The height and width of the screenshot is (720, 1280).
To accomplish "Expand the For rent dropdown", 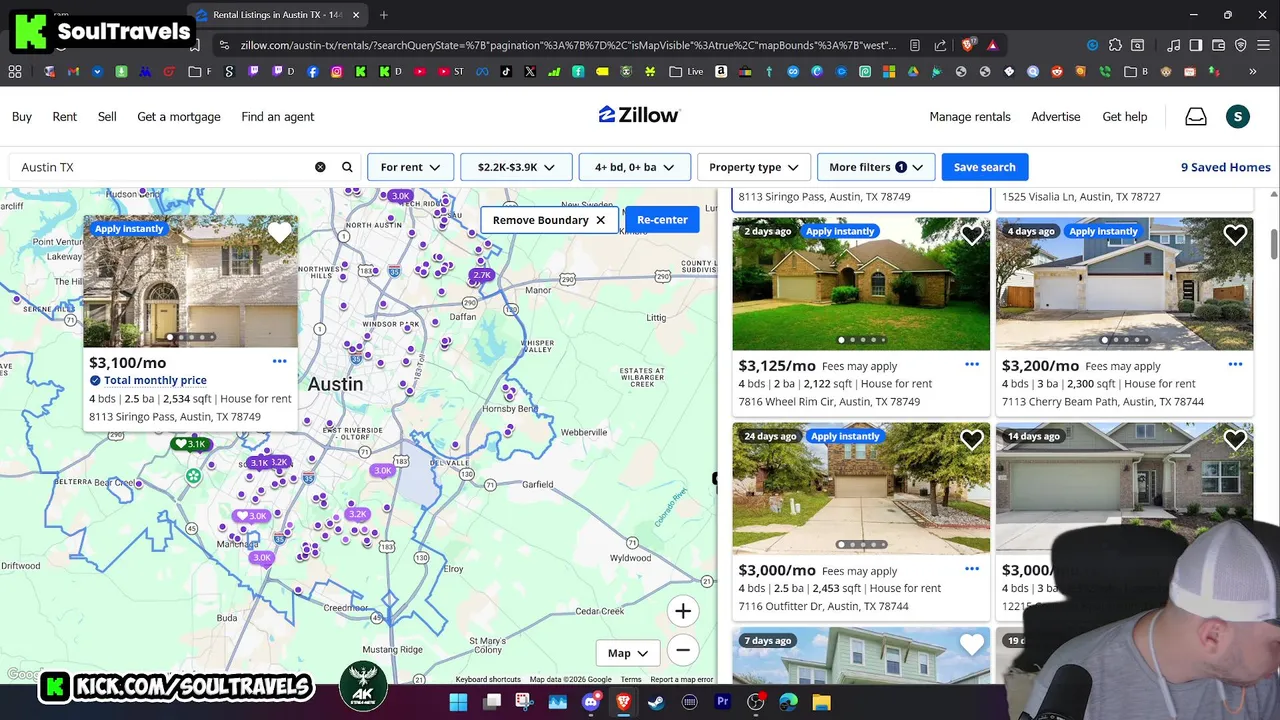I will (410, 167).
